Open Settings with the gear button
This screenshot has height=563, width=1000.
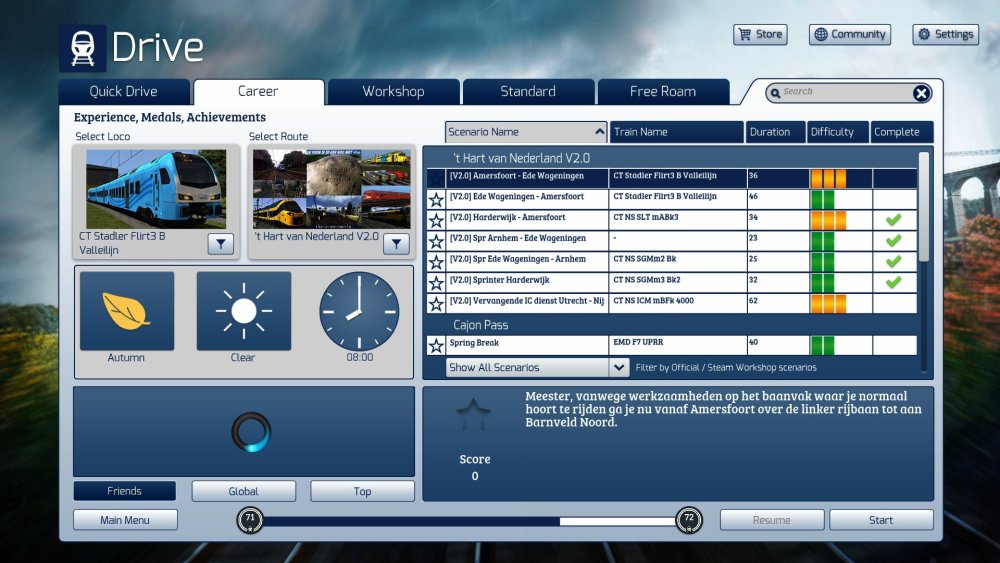(945, 34)
